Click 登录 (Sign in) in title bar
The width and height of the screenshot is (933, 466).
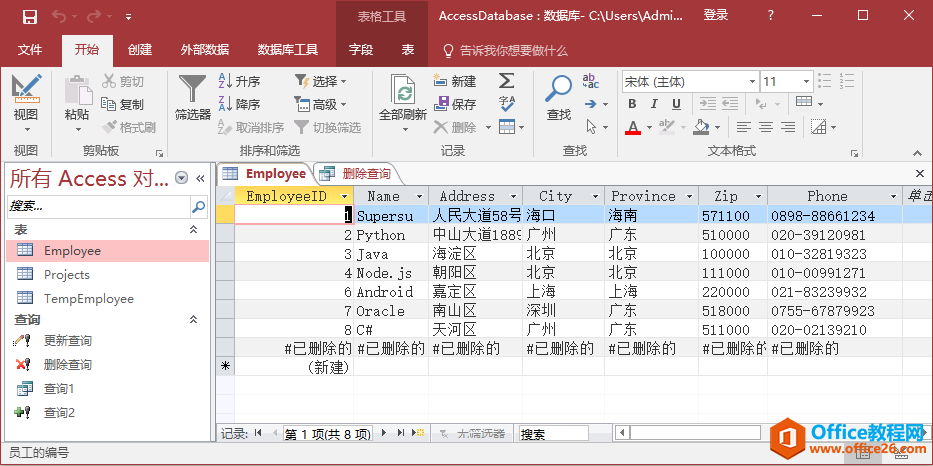click(716, 15)
